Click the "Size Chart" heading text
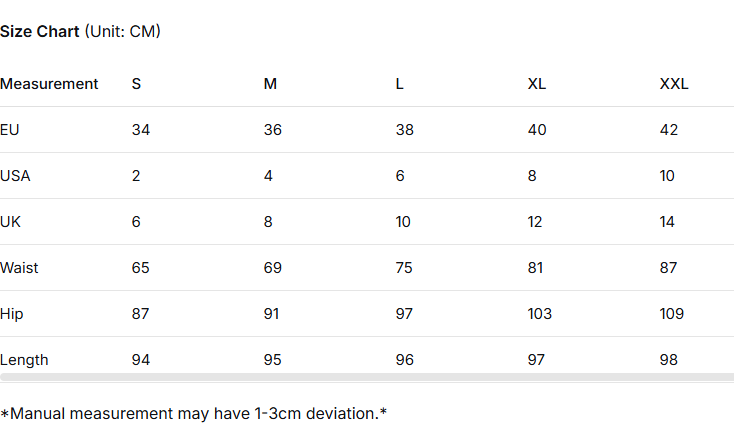The width and height of the screenshot is (734, 435). pos(40,31)
